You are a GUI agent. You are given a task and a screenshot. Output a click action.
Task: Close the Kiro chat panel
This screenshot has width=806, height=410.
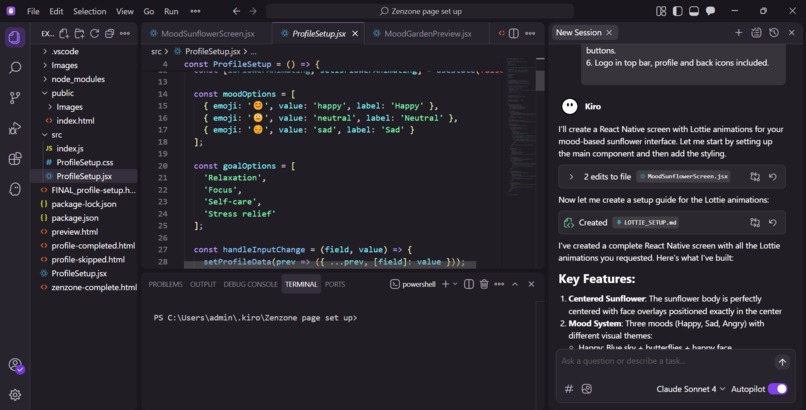click(x=792, y=32)
